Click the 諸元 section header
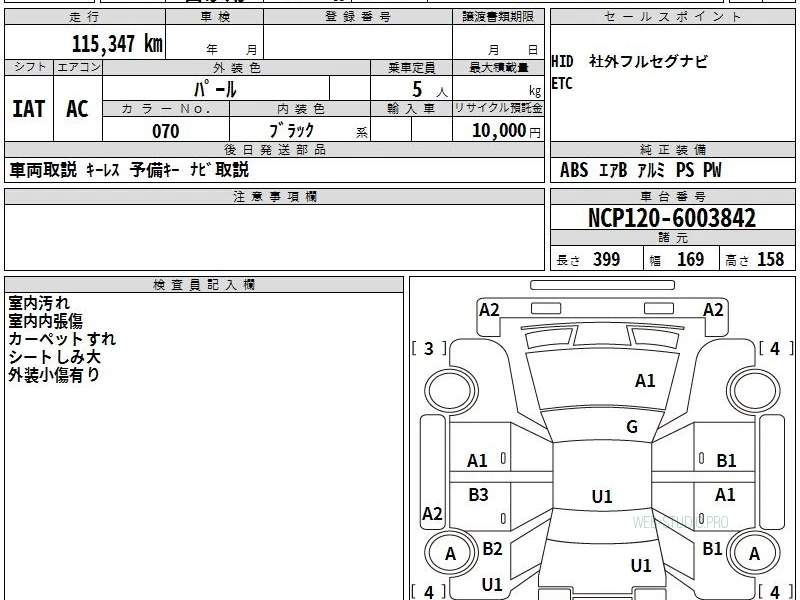800x600 pixels. pos(672,238)
